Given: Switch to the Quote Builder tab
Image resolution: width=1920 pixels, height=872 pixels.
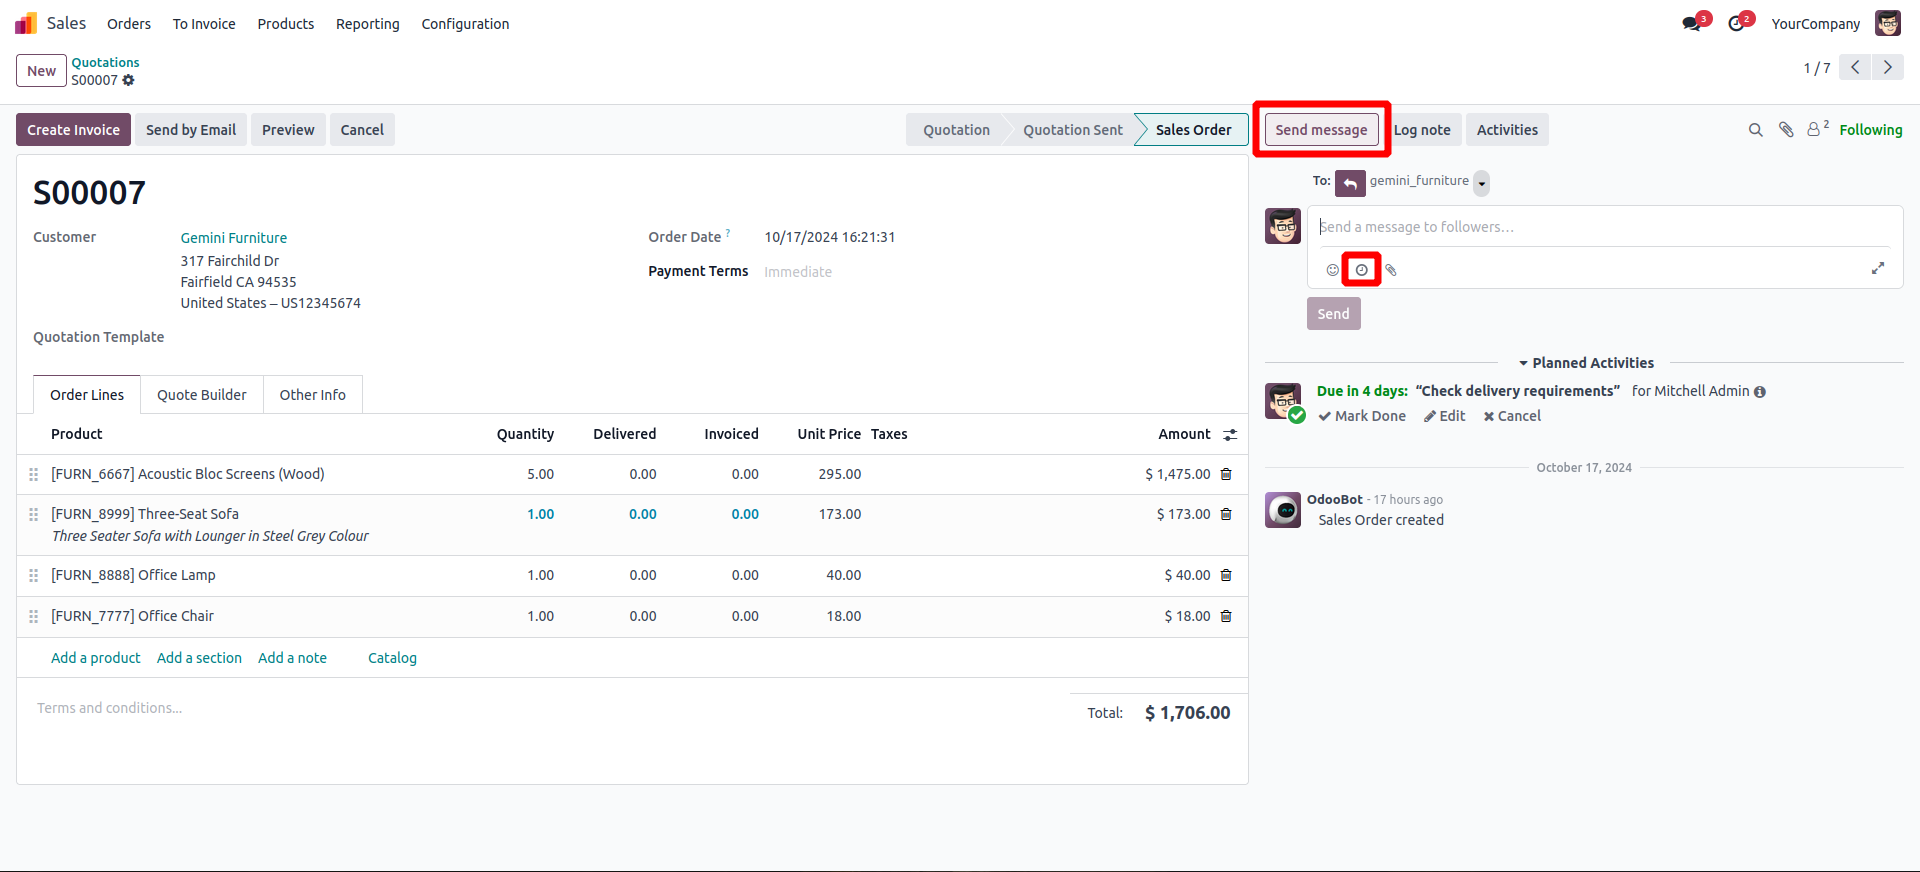Looking at the screenshot, I should [x=202, y=395].
